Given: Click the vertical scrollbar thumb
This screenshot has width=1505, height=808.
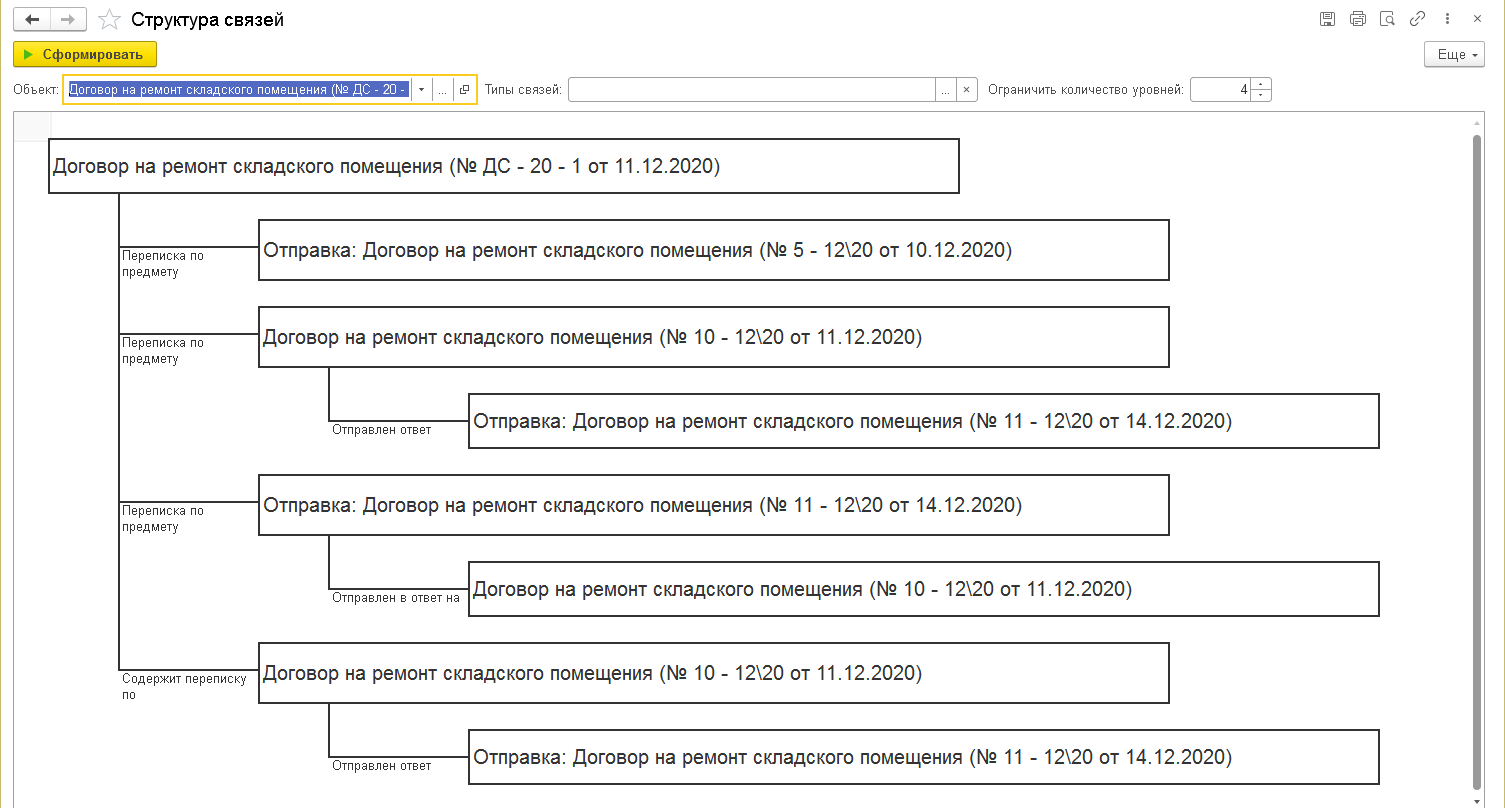Looking at the screenshot, I should coord(1477,460).
